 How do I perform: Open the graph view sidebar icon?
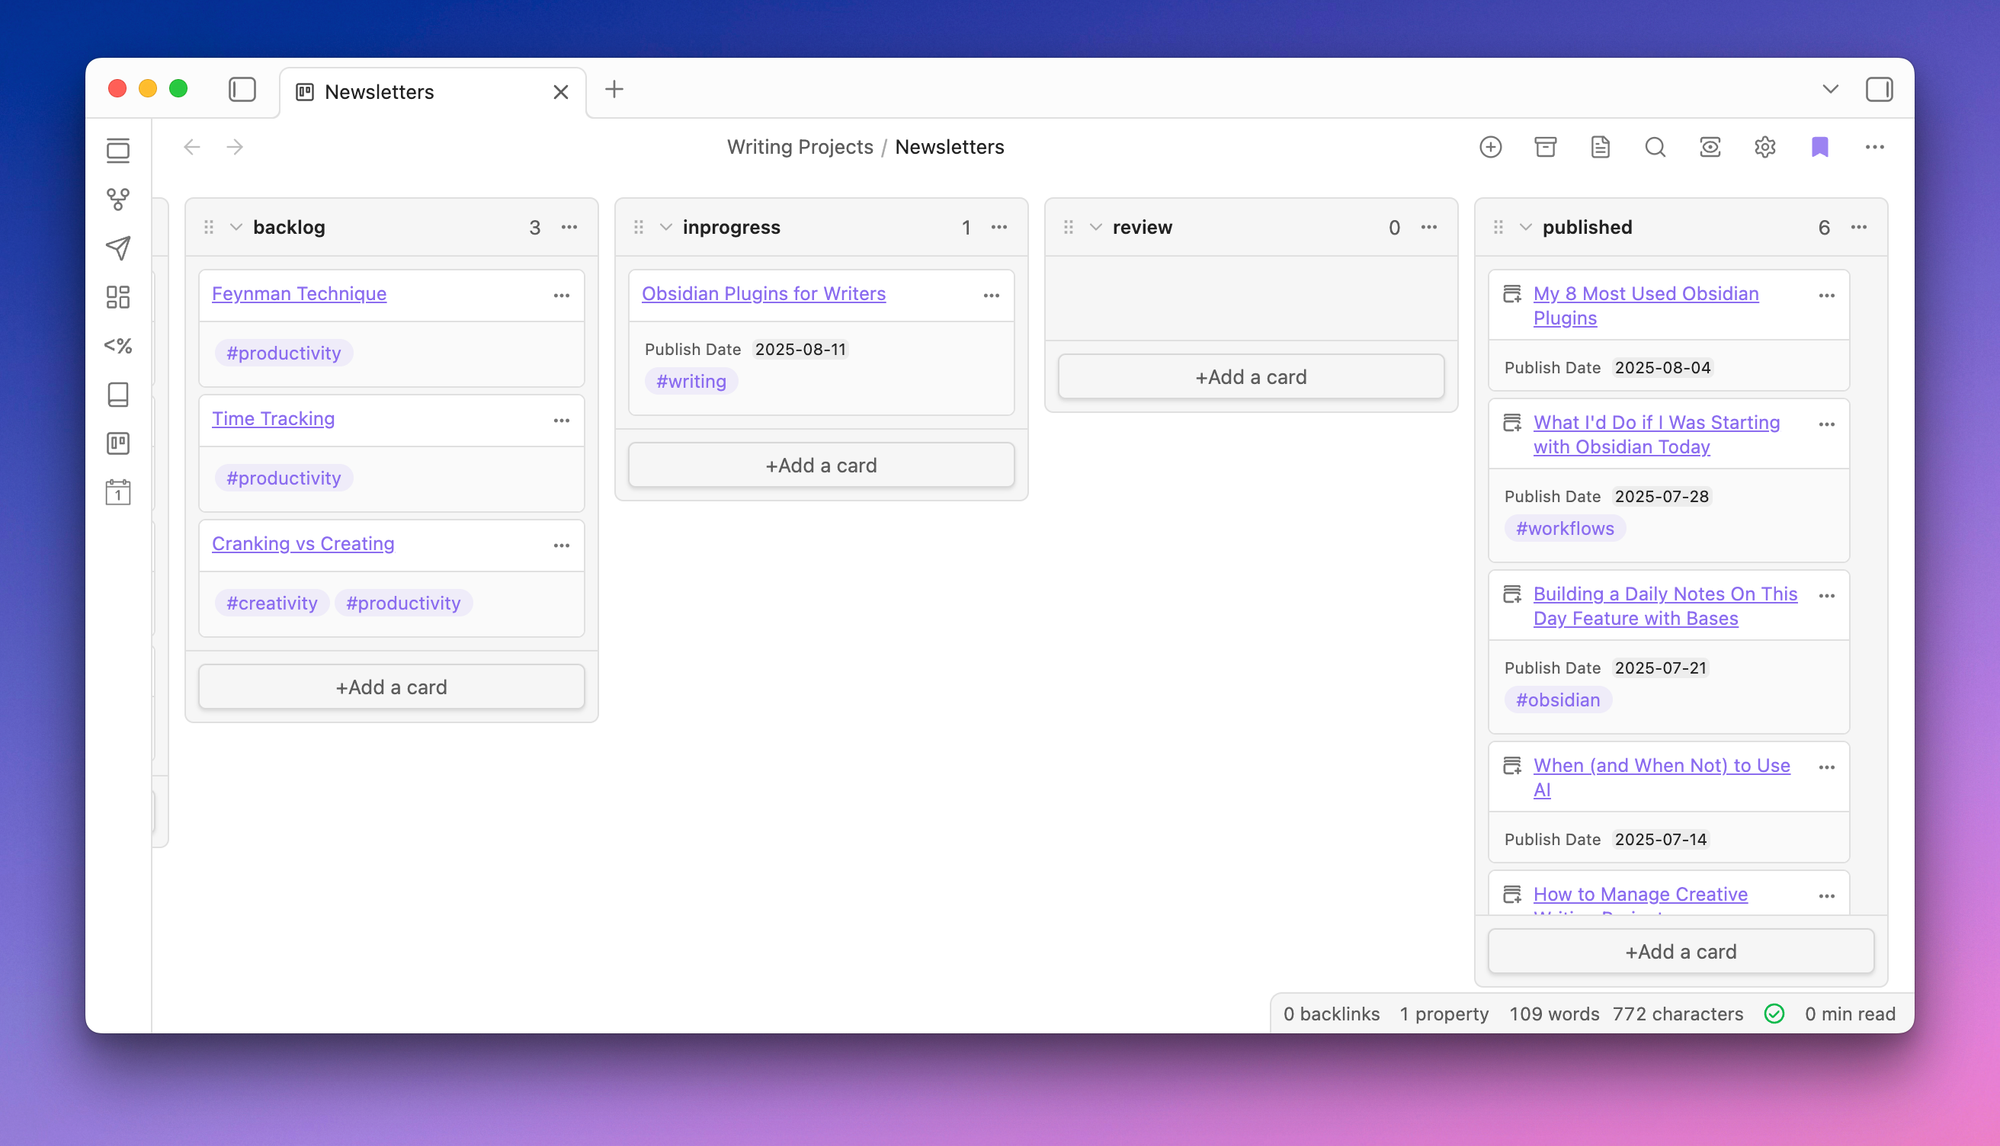[118, 199]
